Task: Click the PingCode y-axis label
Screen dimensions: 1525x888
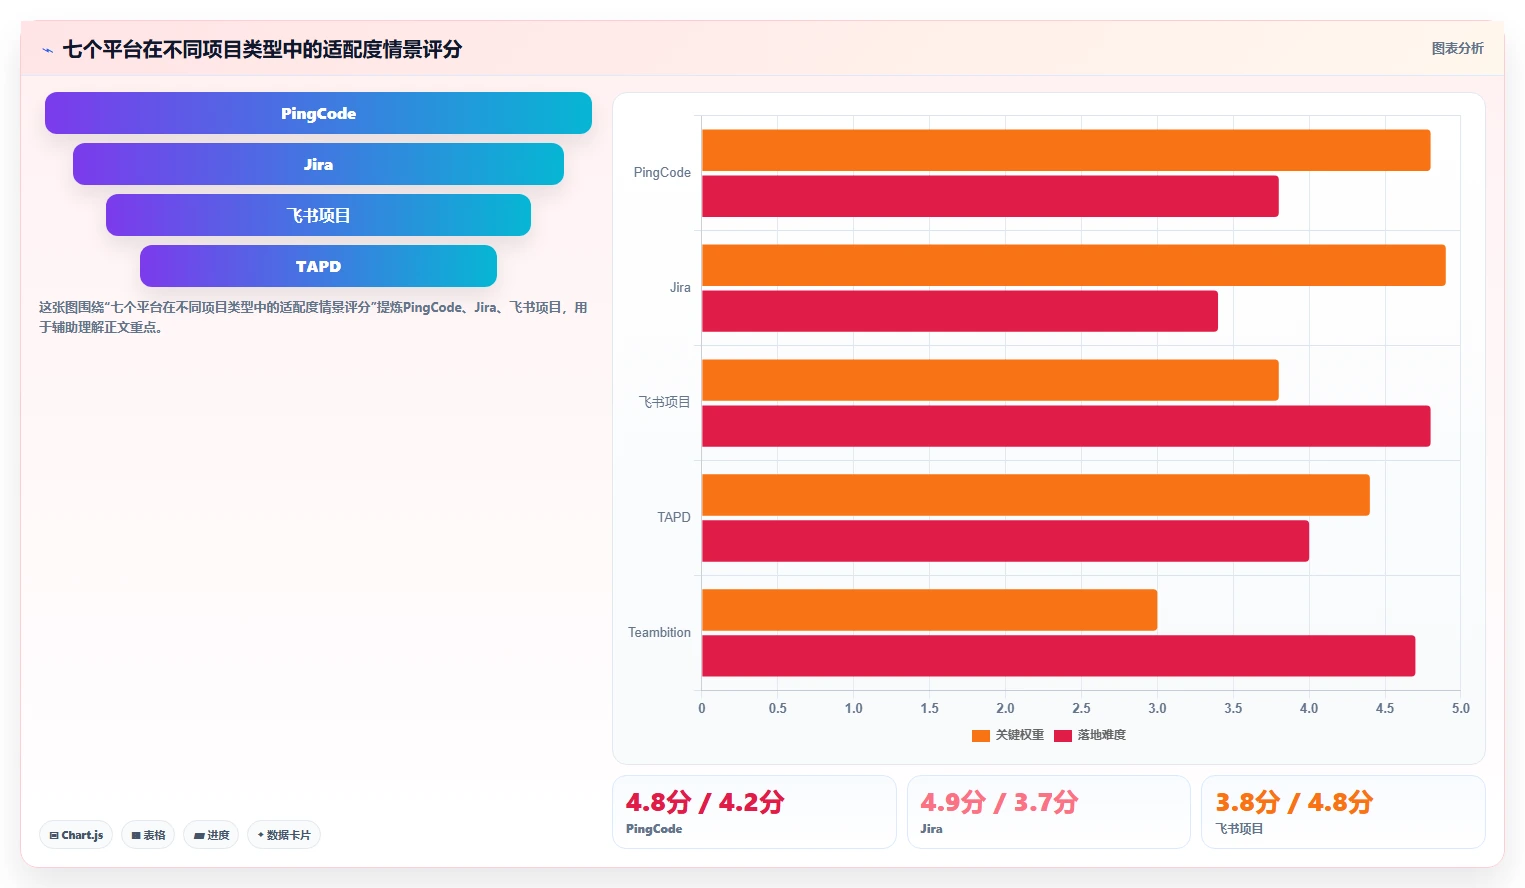Action: [662, 173]
